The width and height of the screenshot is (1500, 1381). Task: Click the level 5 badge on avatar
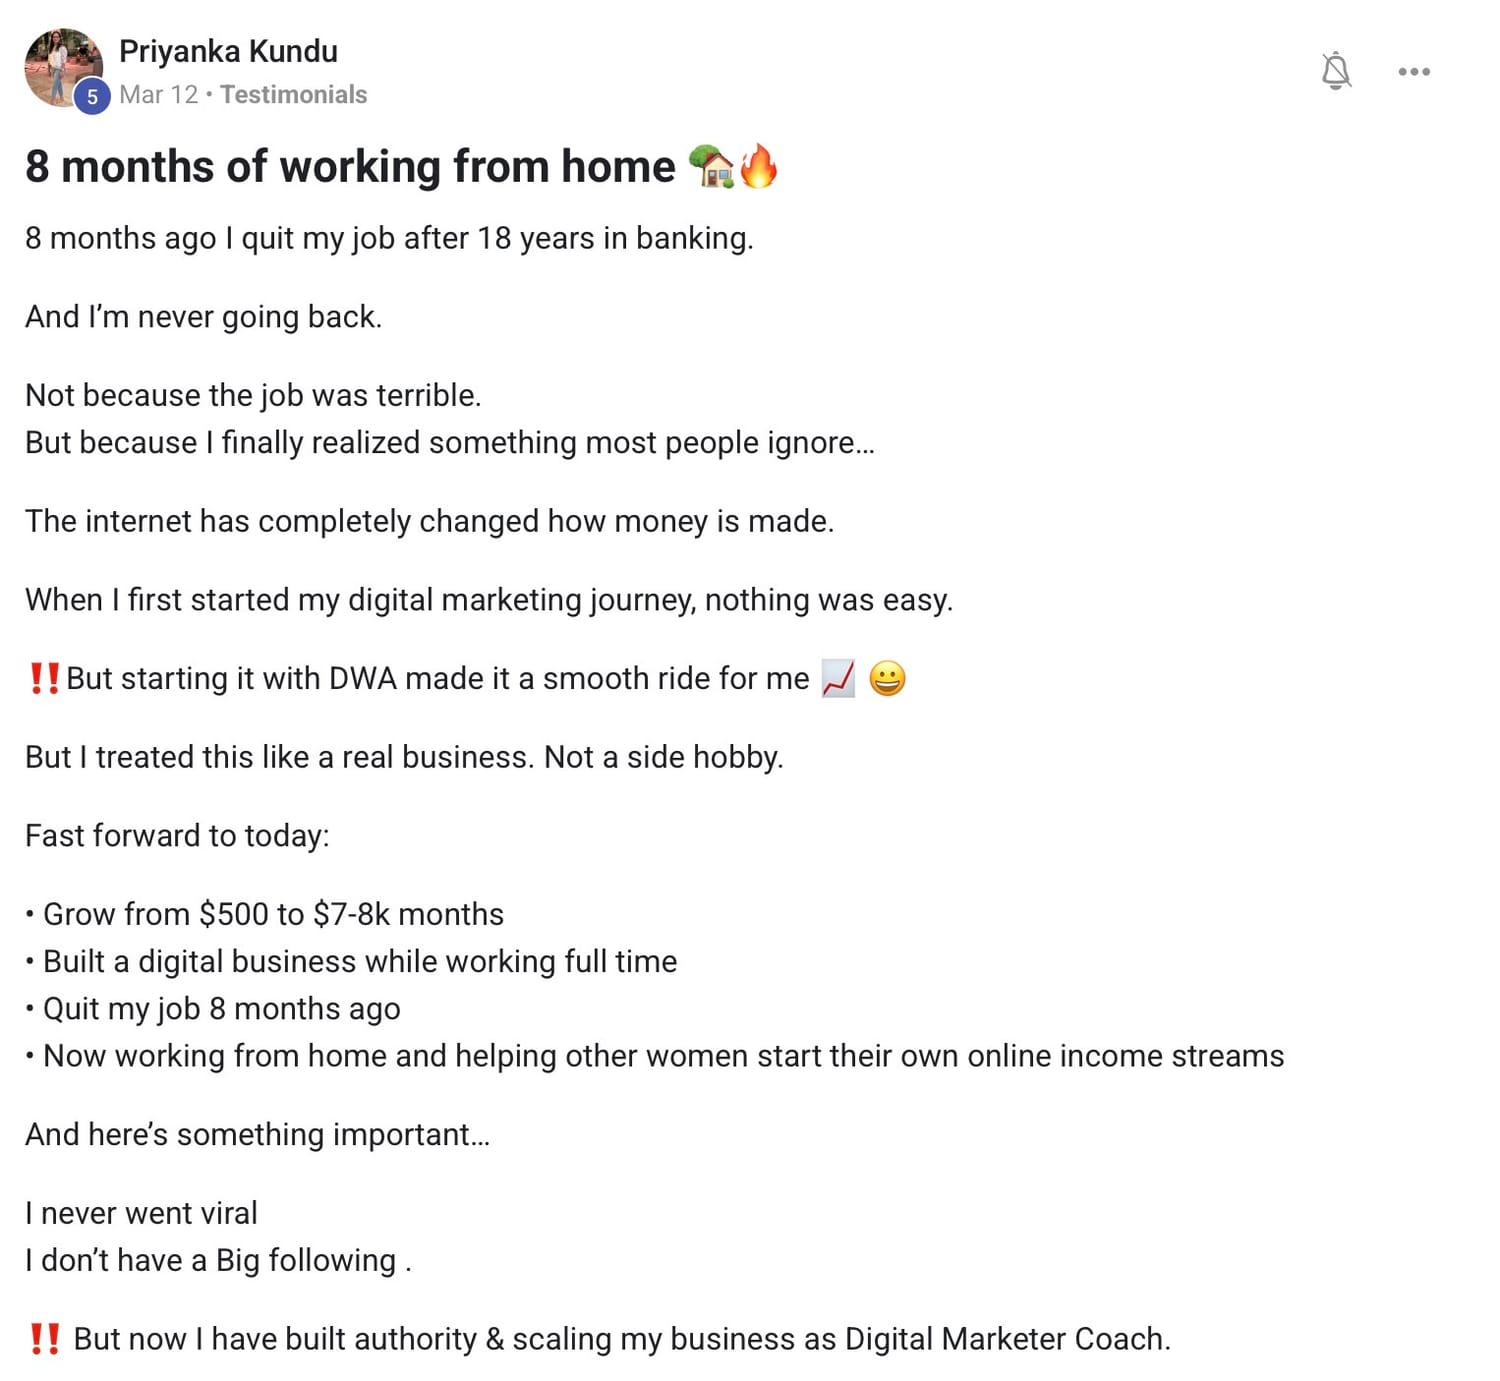point(92,97)
